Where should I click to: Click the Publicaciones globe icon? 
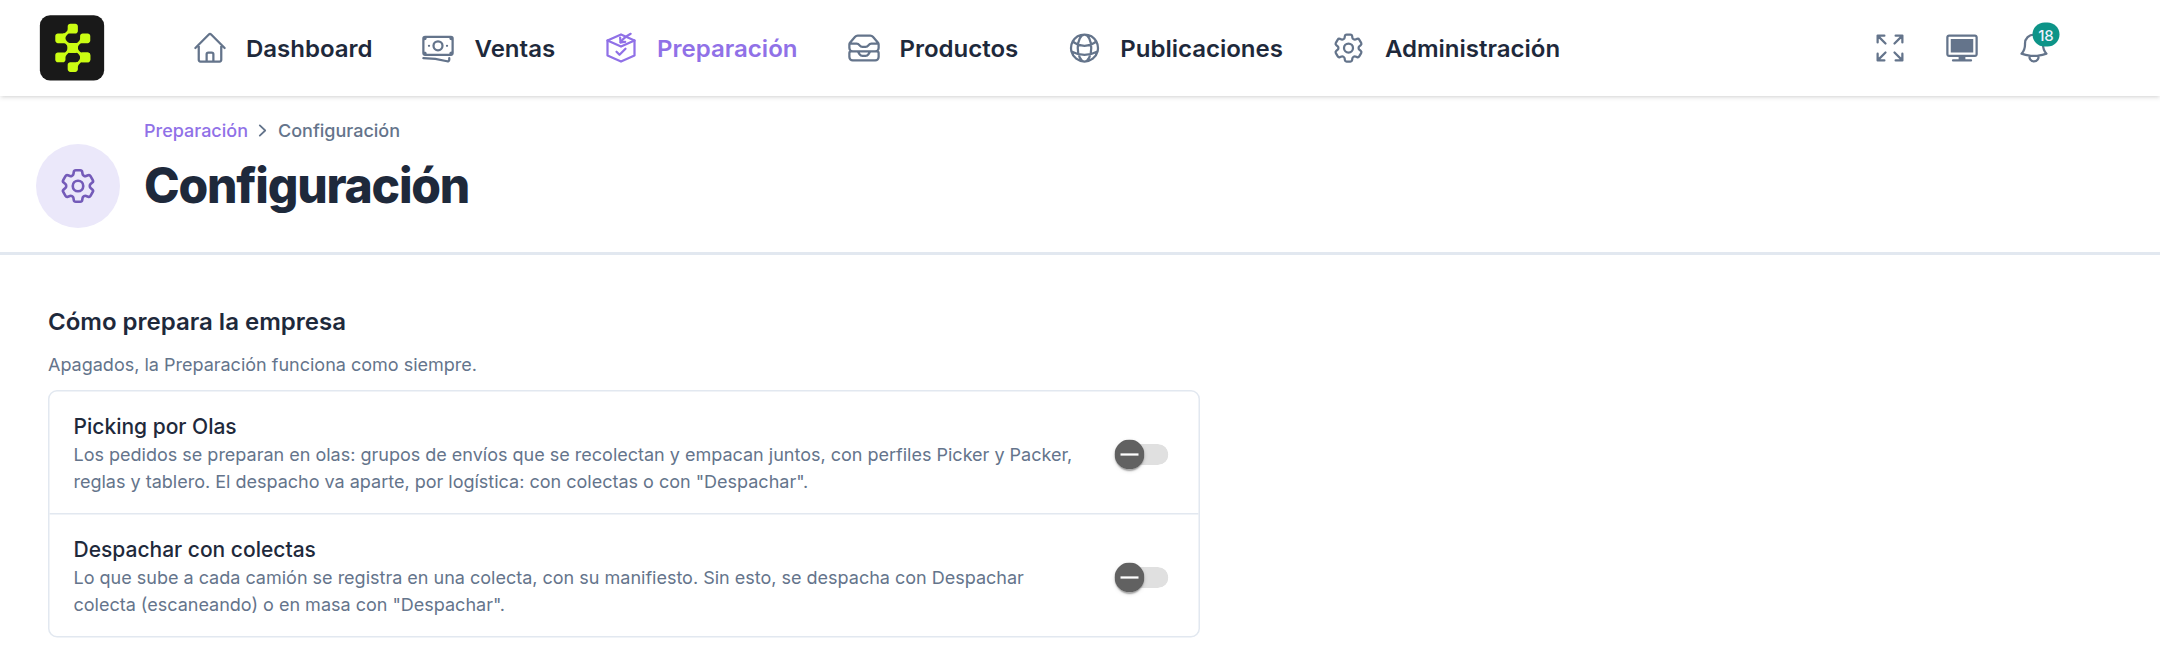pyautogui.click(x=1085, y=48)
